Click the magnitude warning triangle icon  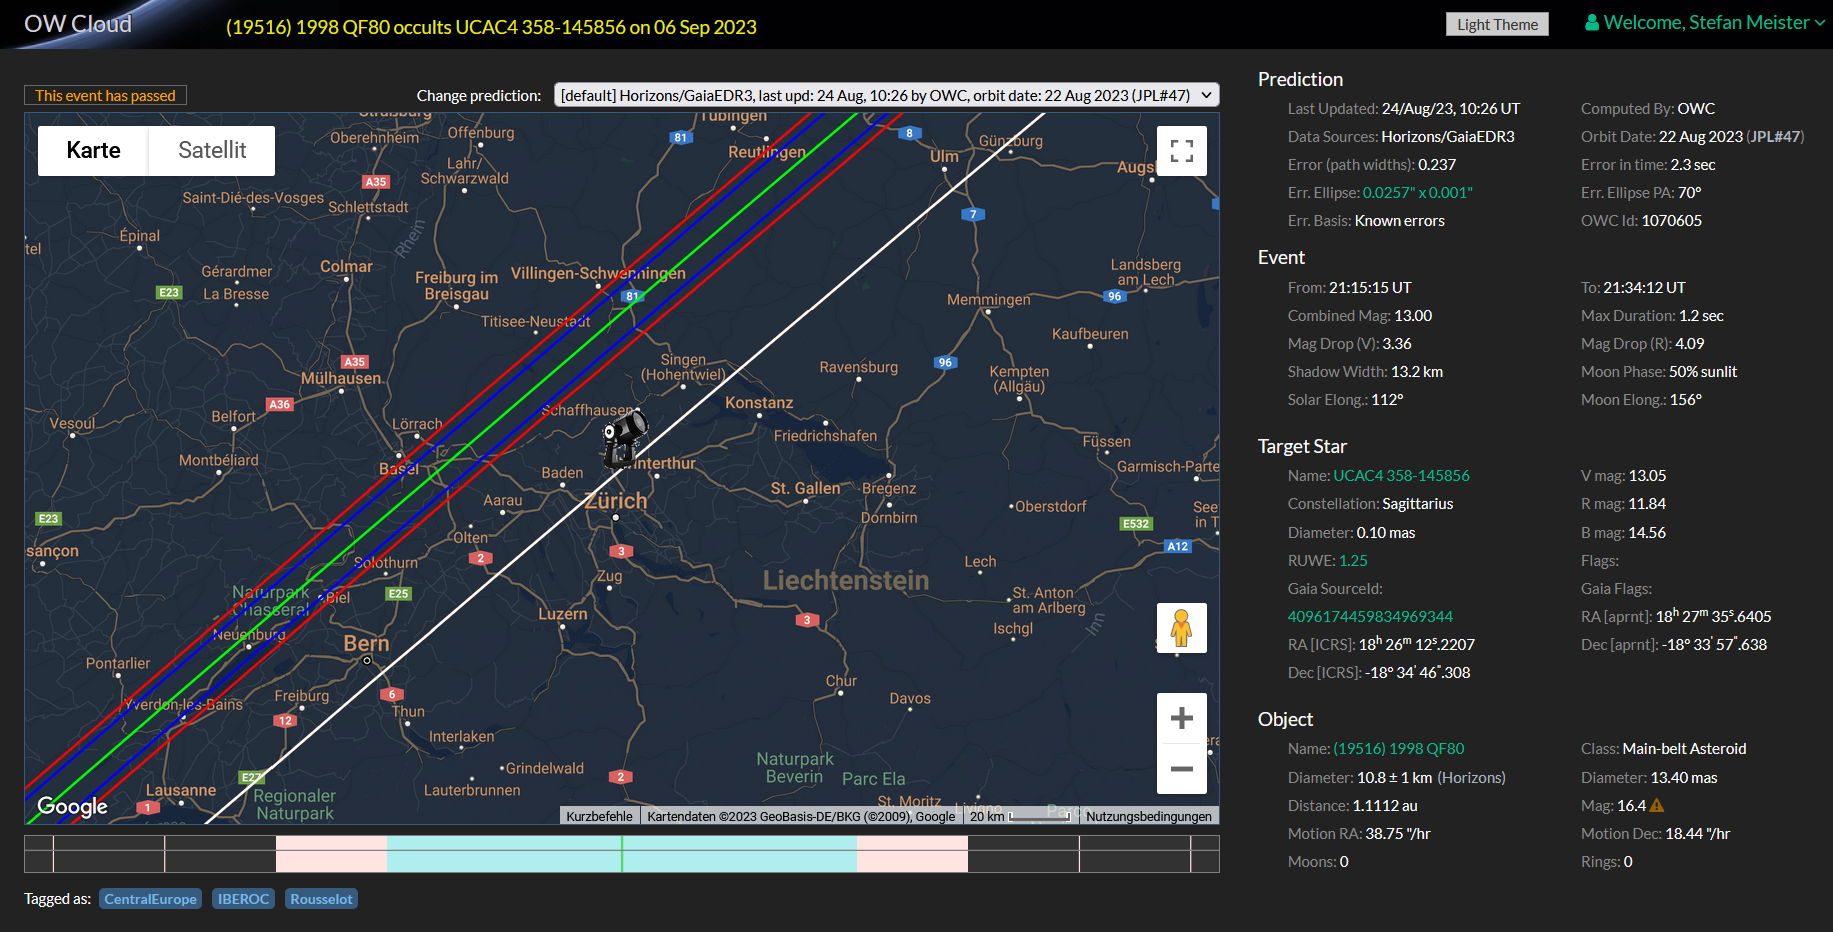[1657, 805]
